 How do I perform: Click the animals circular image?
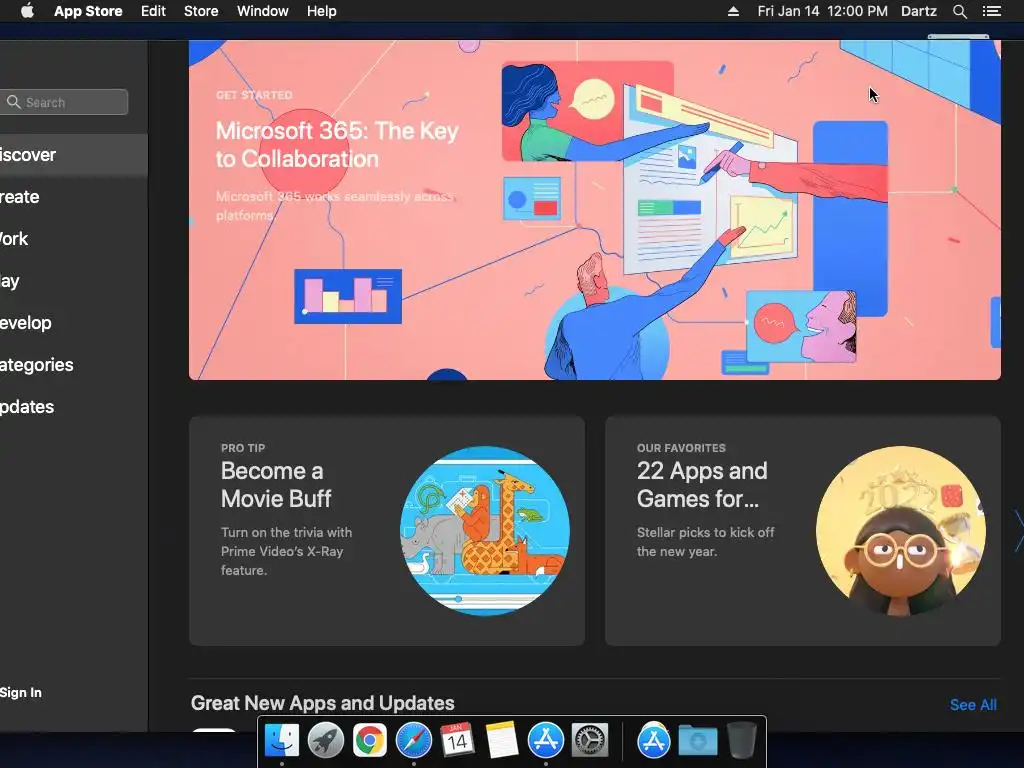coord(485,531)
